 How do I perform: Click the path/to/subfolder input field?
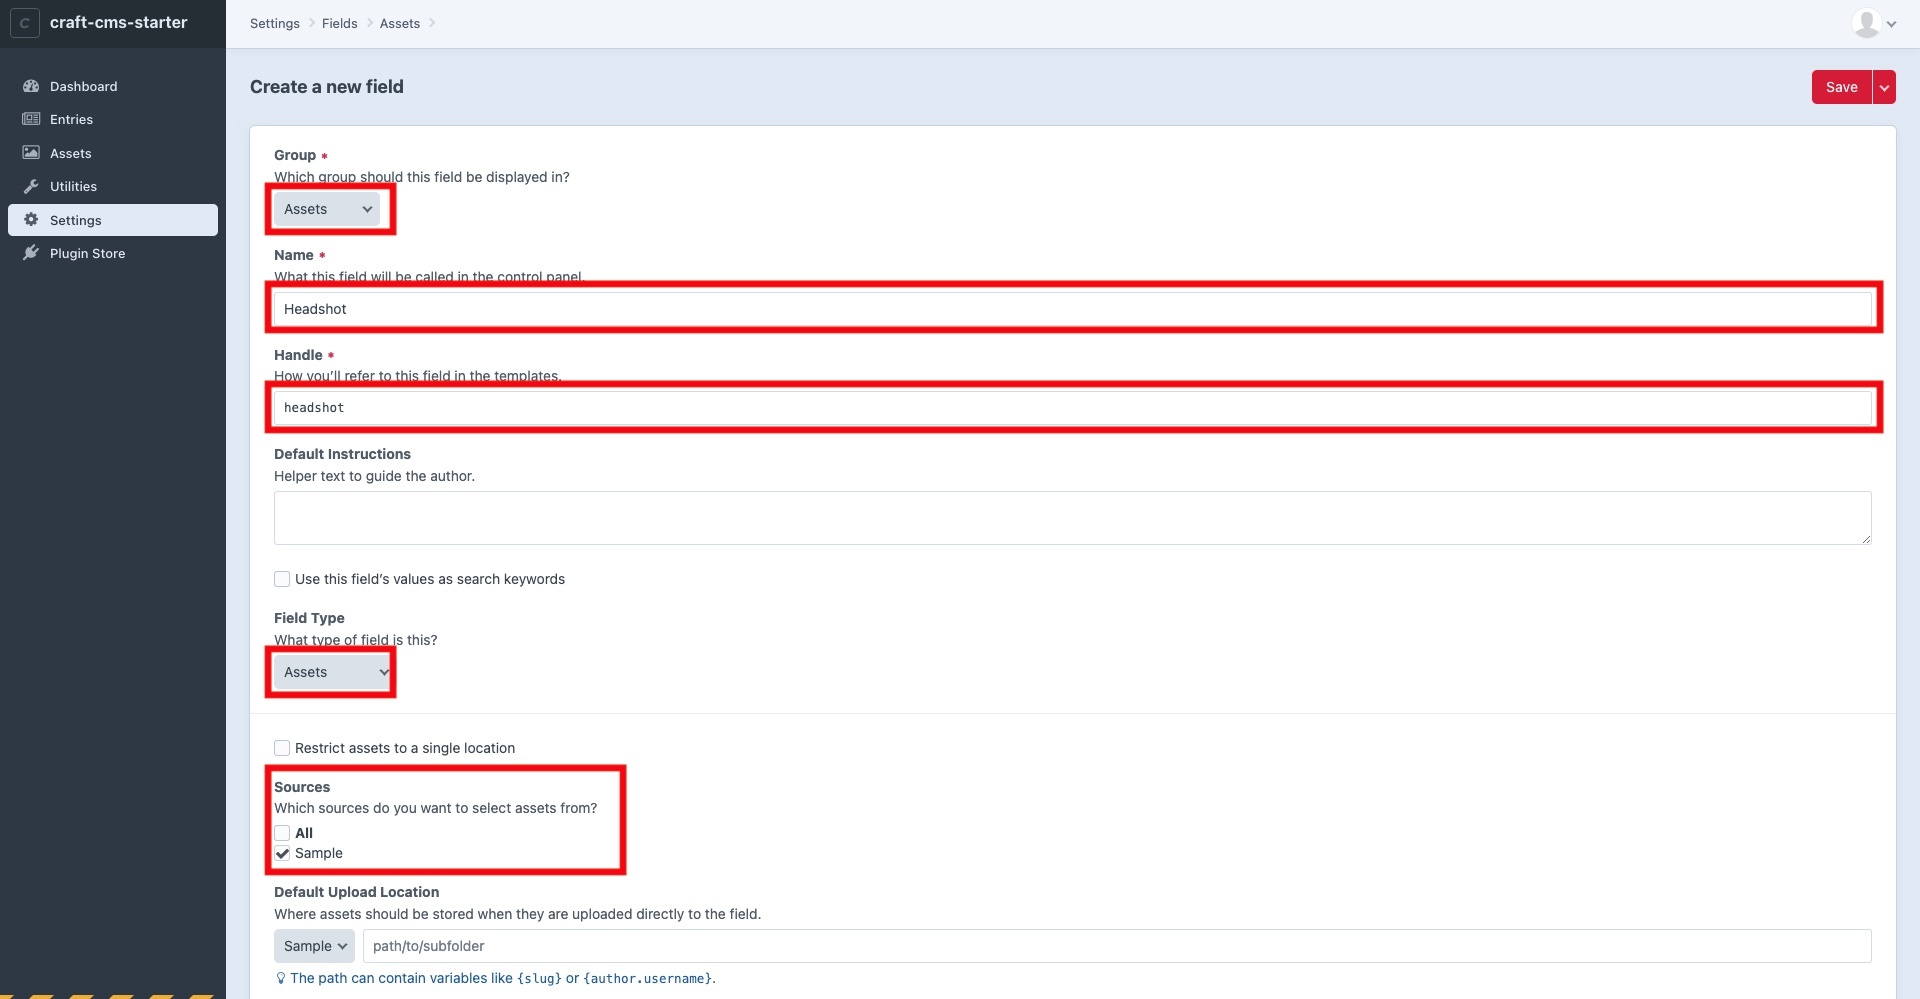pyautogui.click(x=1116, y=946)
